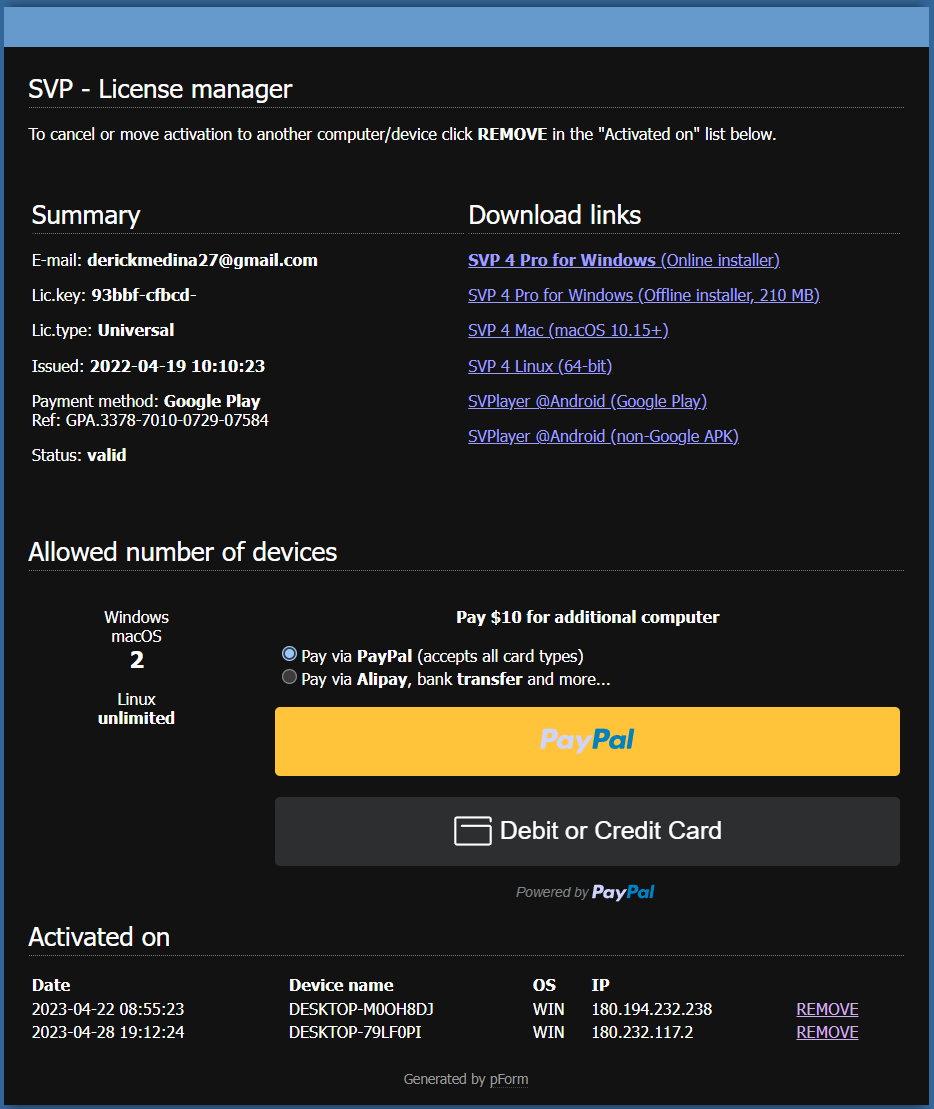Open SVPlayer Android Google Play link
The height and width of the screenshot is (1109, 934).
587,401
